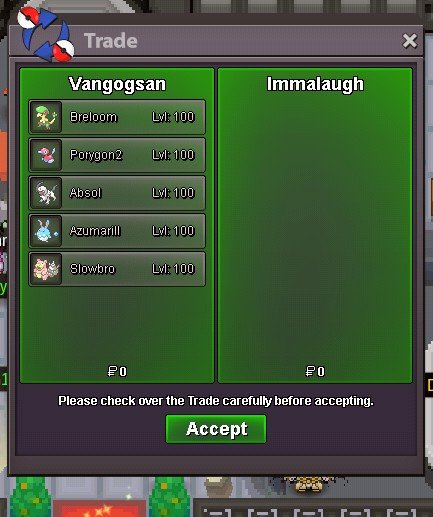
Task: Click Immalaugh's money amount
Action: [315, 371]
